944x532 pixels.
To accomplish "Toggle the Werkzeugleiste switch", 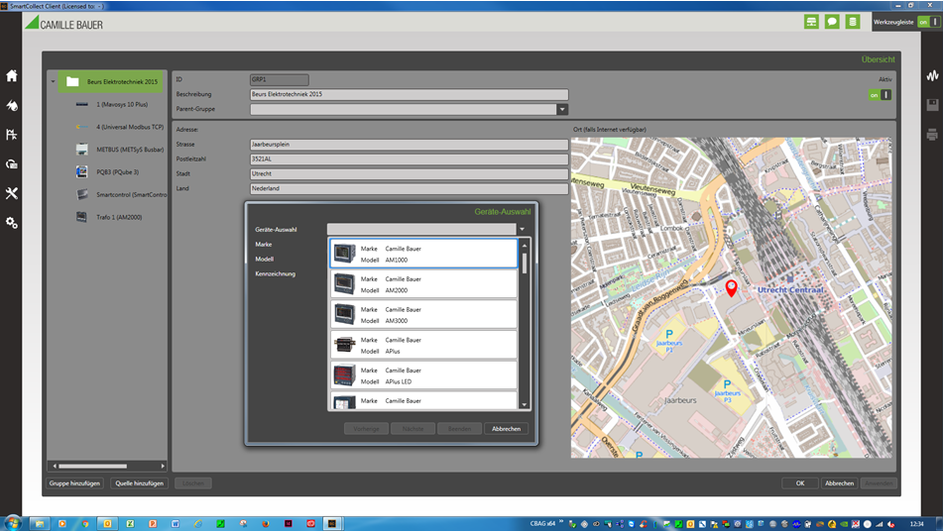I will point(928,22).
